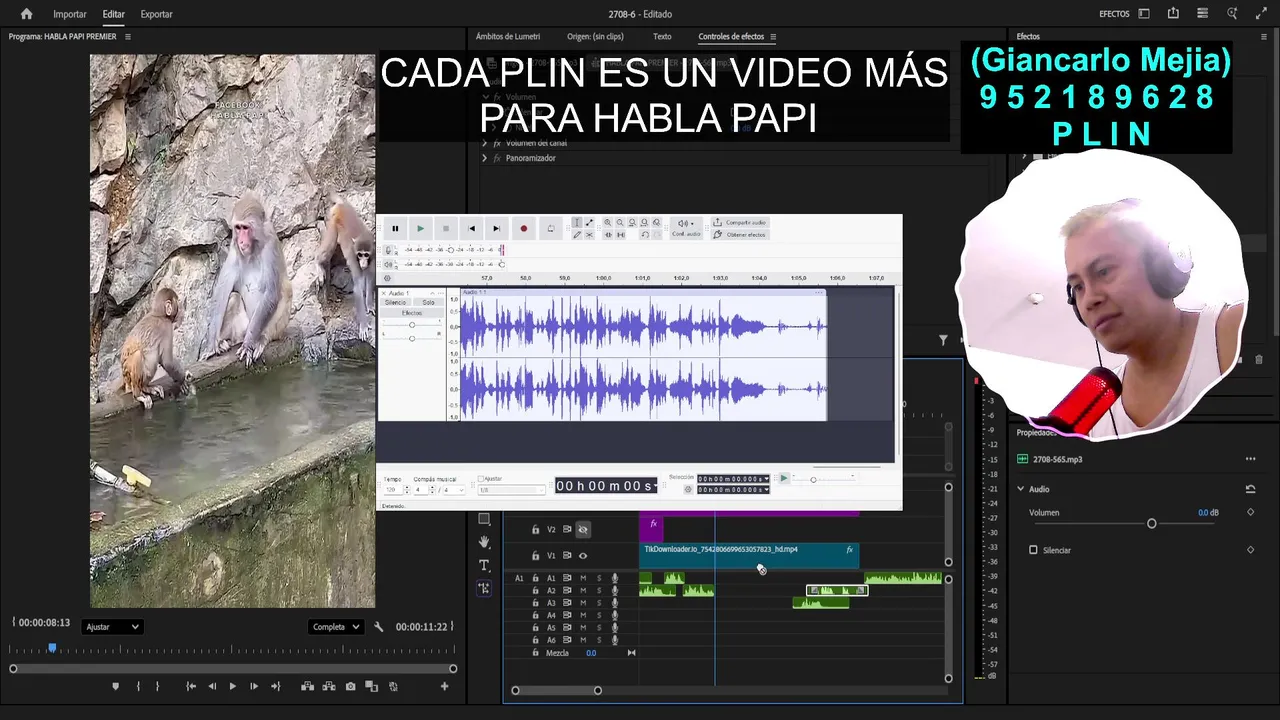This screenshot has height=720, width=1280.
Task: Toggle loop playback in Audacity
Action: click(x=550, y=229)
